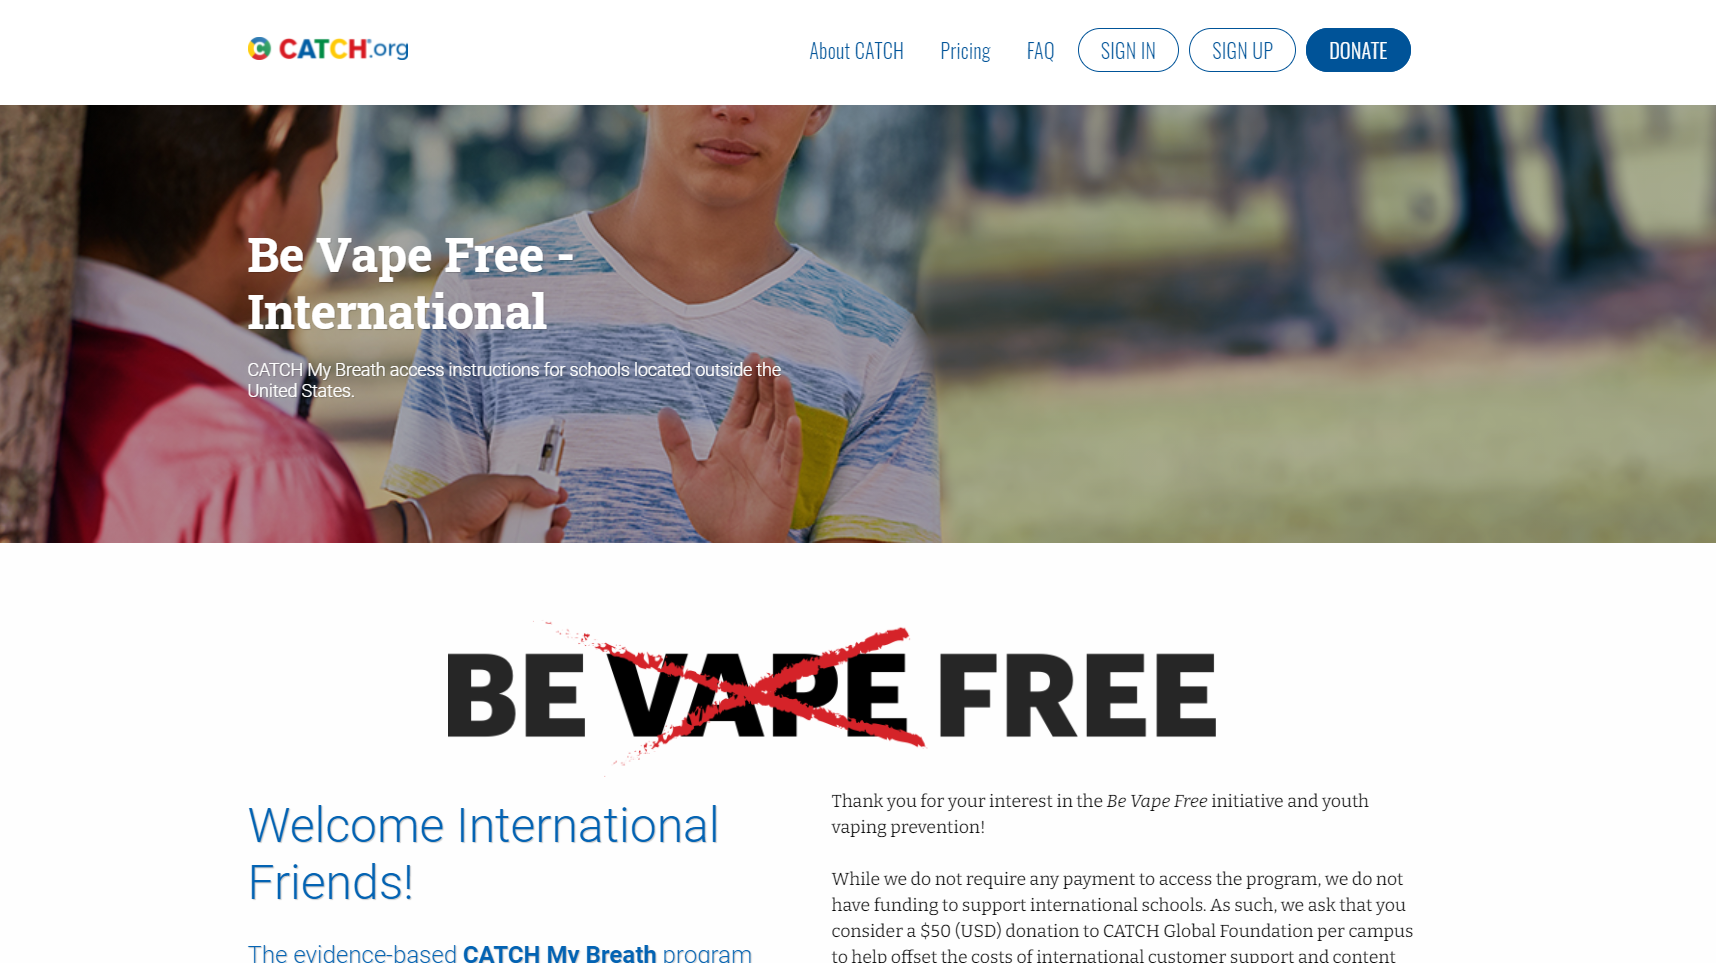Click the red crossed-out VAPE word
1716x963 pixels.
pyautogui.click(x=760, y=695)
